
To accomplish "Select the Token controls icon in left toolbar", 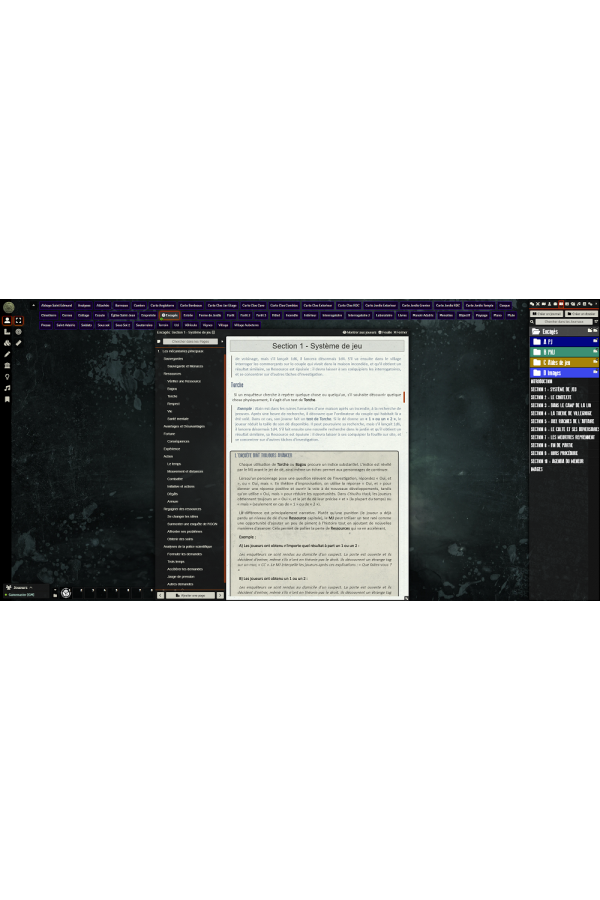I will tap(7, 321).
